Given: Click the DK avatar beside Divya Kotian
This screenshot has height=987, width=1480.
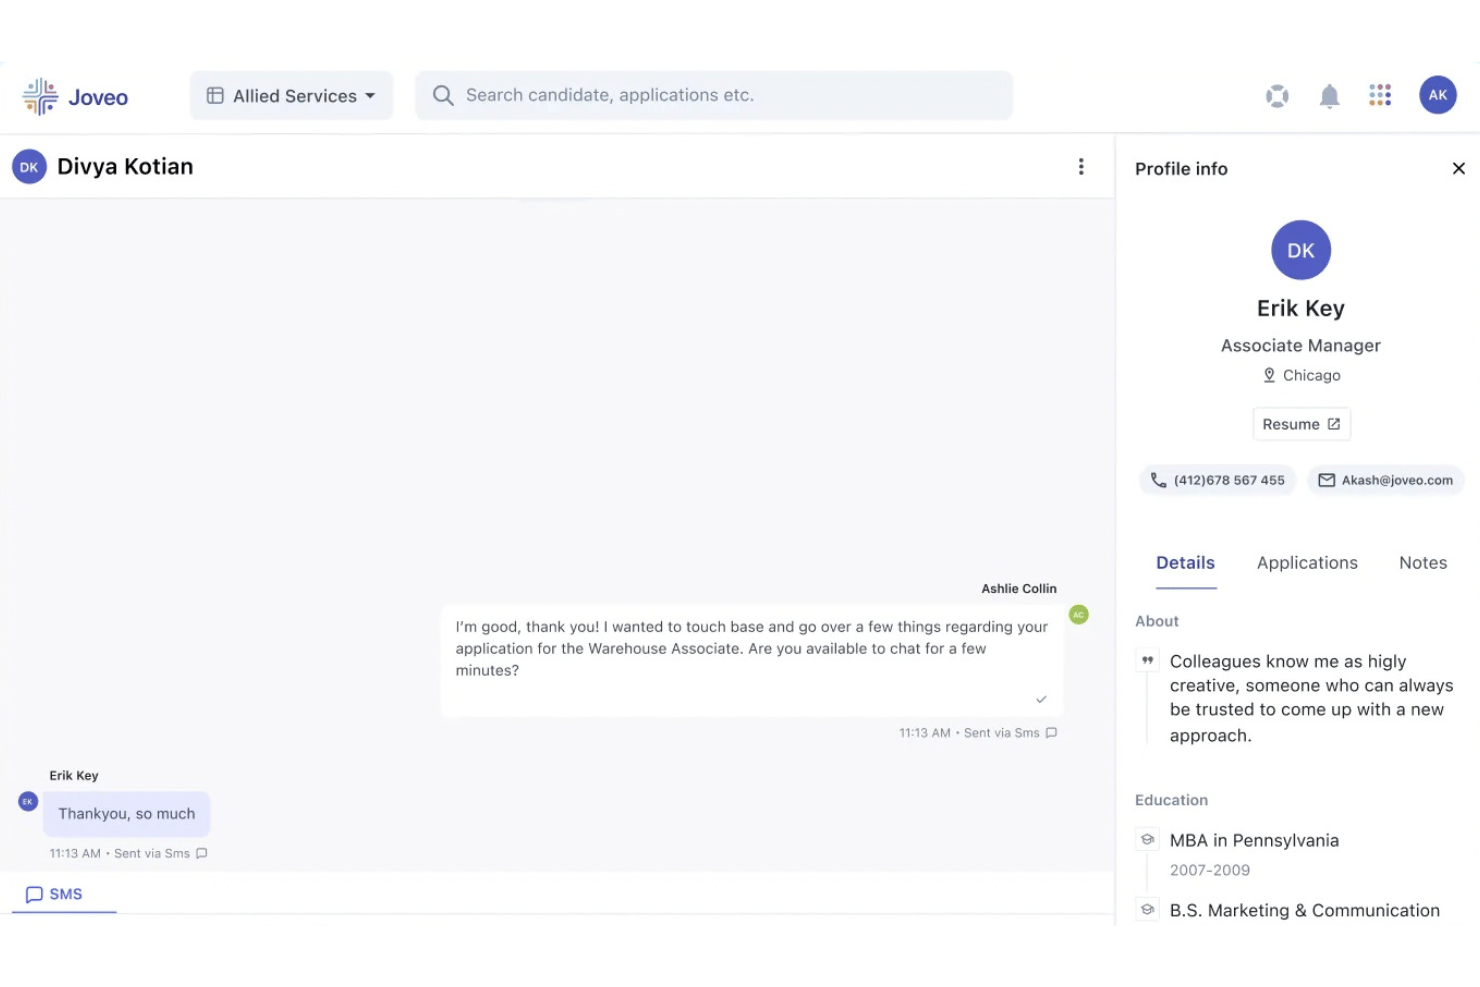Looking at the screenshot, I should click(x=29, y=167).
